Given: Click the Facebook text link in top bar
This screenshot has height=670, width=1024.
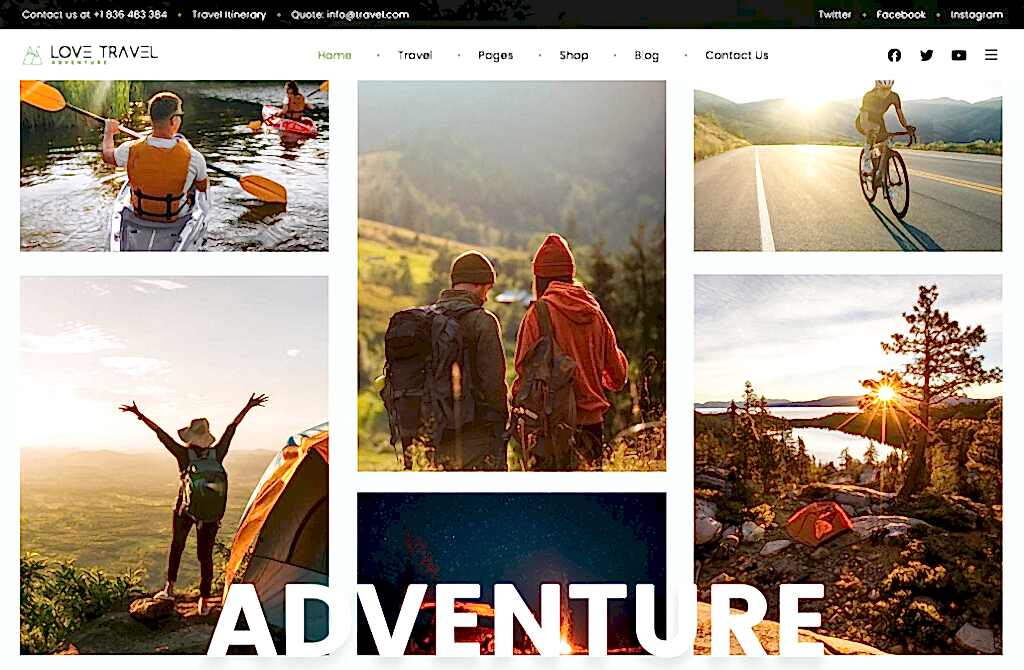Looking at the screenshot, I should click(x=901, y=14).
